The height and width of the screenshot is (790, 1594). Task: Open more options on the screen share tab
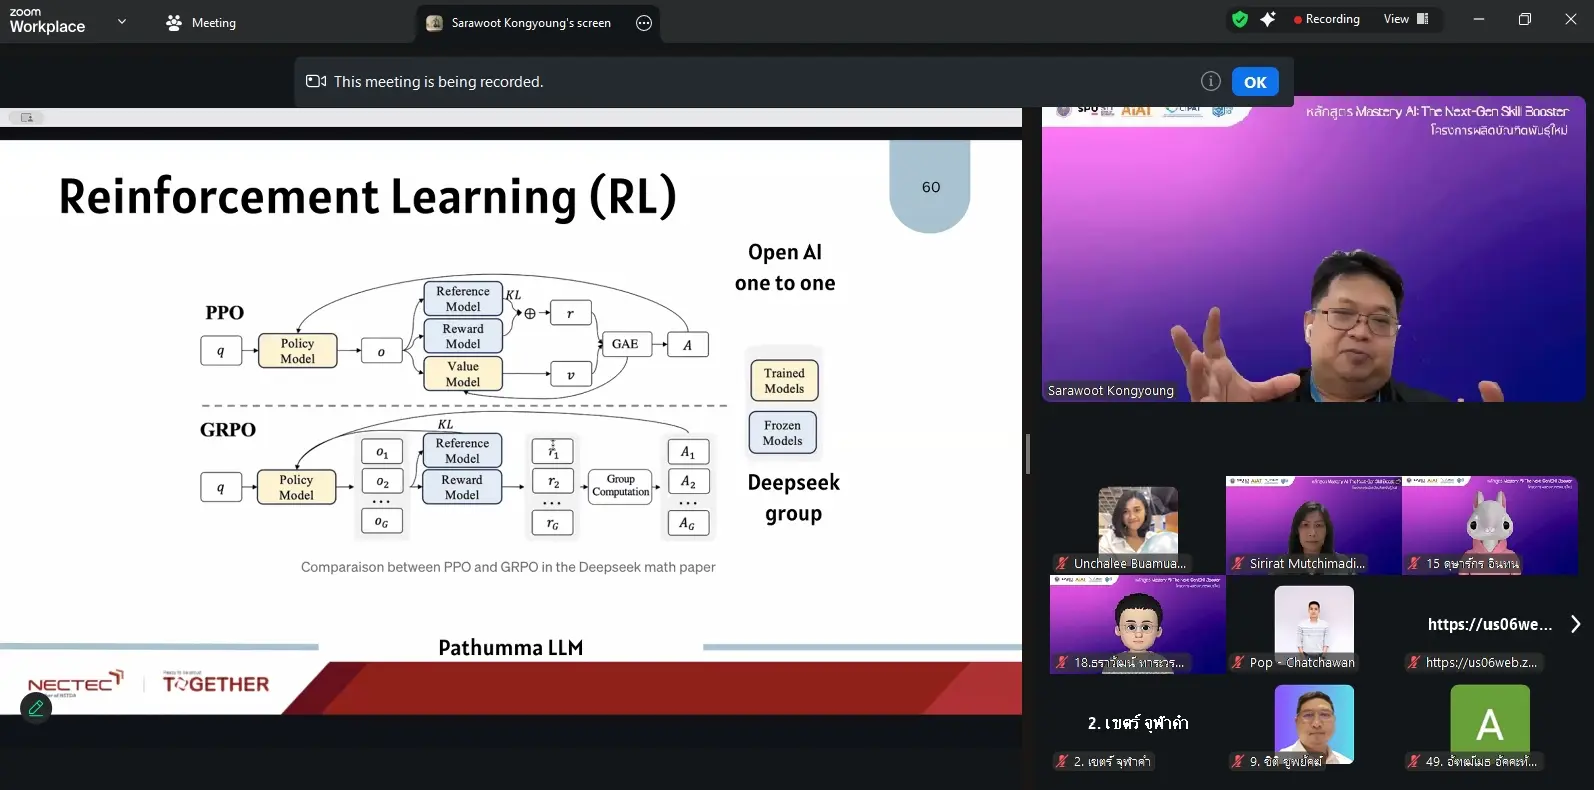(644, 23)
